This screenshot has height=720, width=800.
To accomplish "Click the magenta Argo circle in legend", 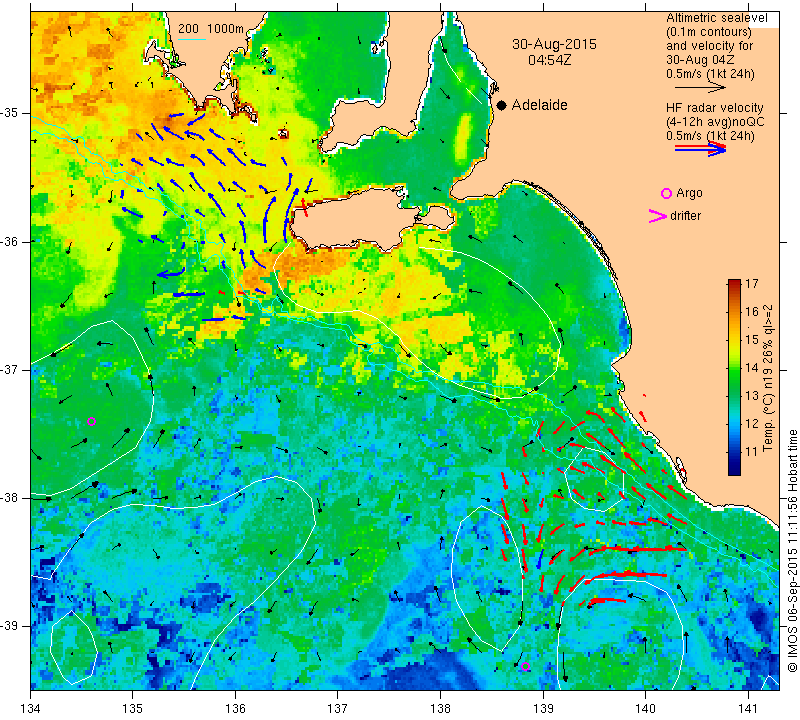I will tap(666, 193).
